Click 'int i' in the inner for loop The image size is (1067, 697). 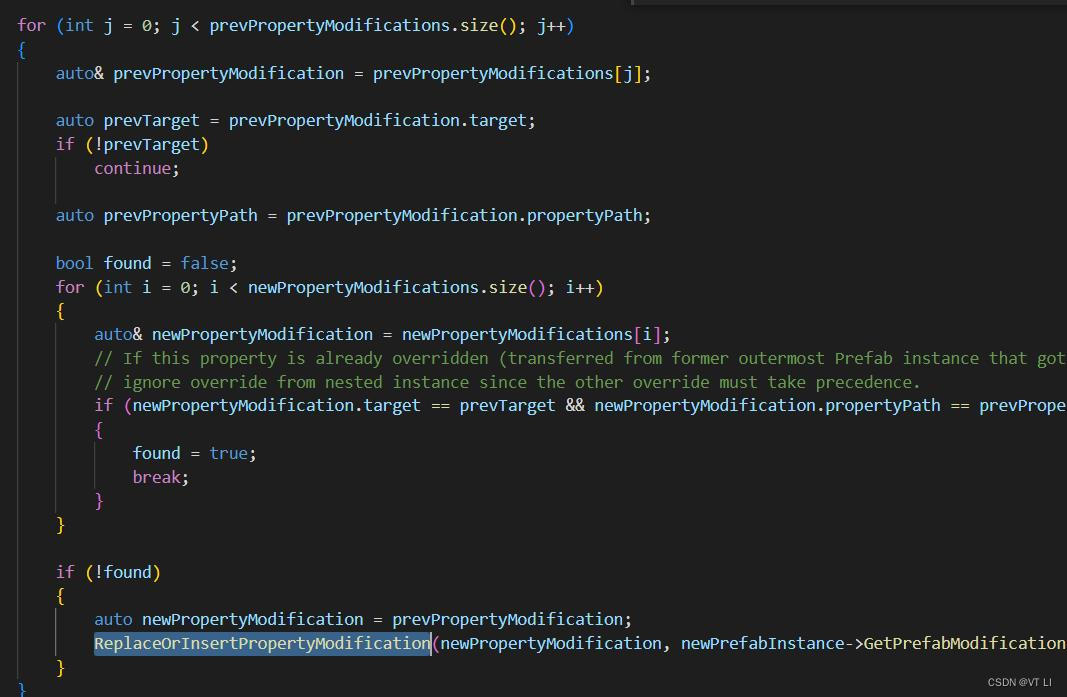(127, 287)
